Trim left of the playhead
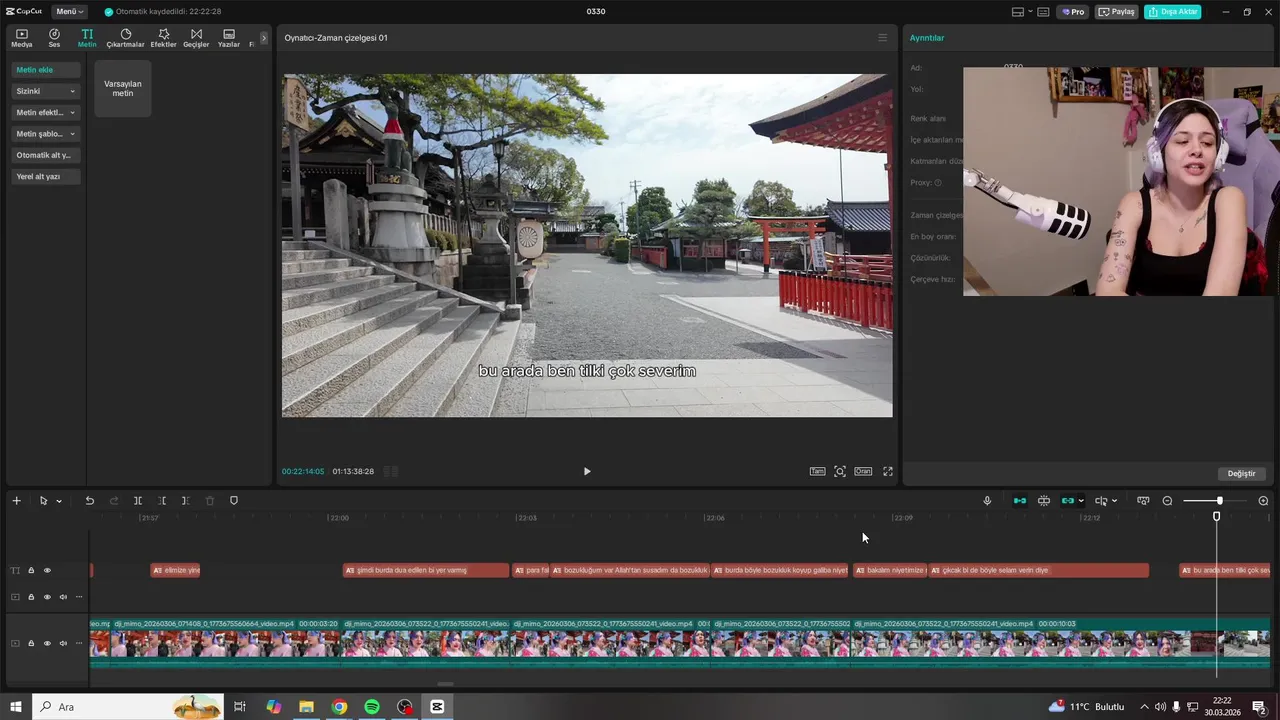The width and height of the screenshot is (1280, 720). tap(162, 500)
